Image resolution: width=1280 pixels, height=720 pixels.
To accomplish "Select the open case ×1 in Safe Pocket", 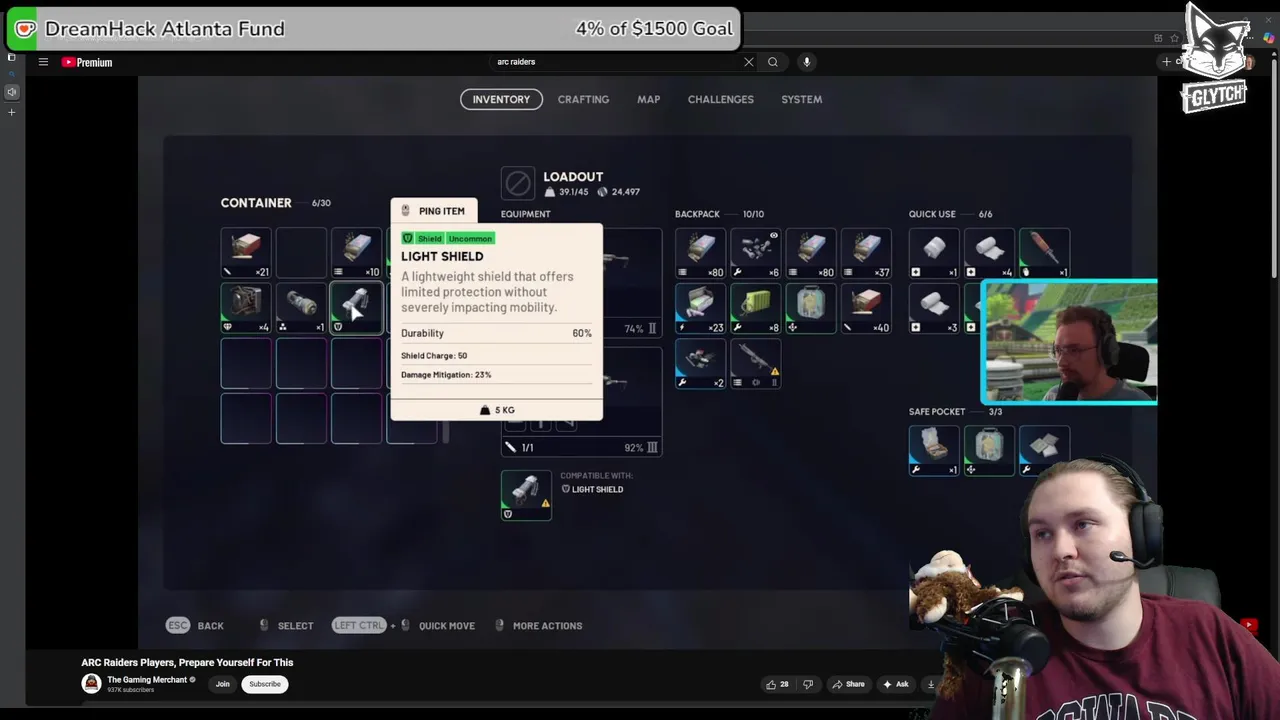I will [934, 450].
